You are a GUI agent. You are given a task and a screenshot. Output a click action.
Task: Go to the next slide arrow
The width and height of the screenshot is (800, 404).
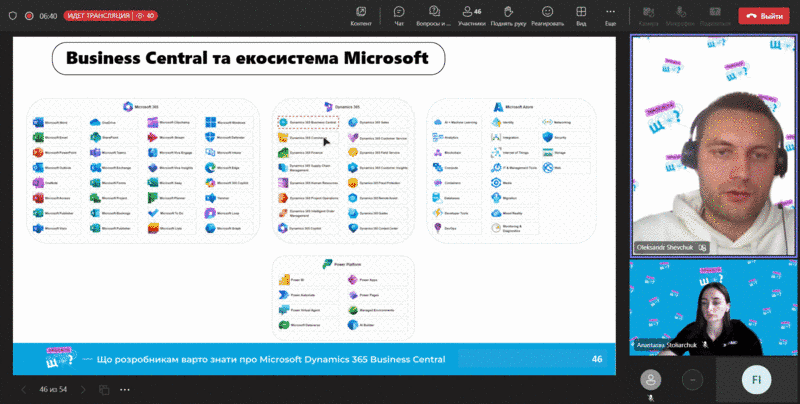click(83, 390)
